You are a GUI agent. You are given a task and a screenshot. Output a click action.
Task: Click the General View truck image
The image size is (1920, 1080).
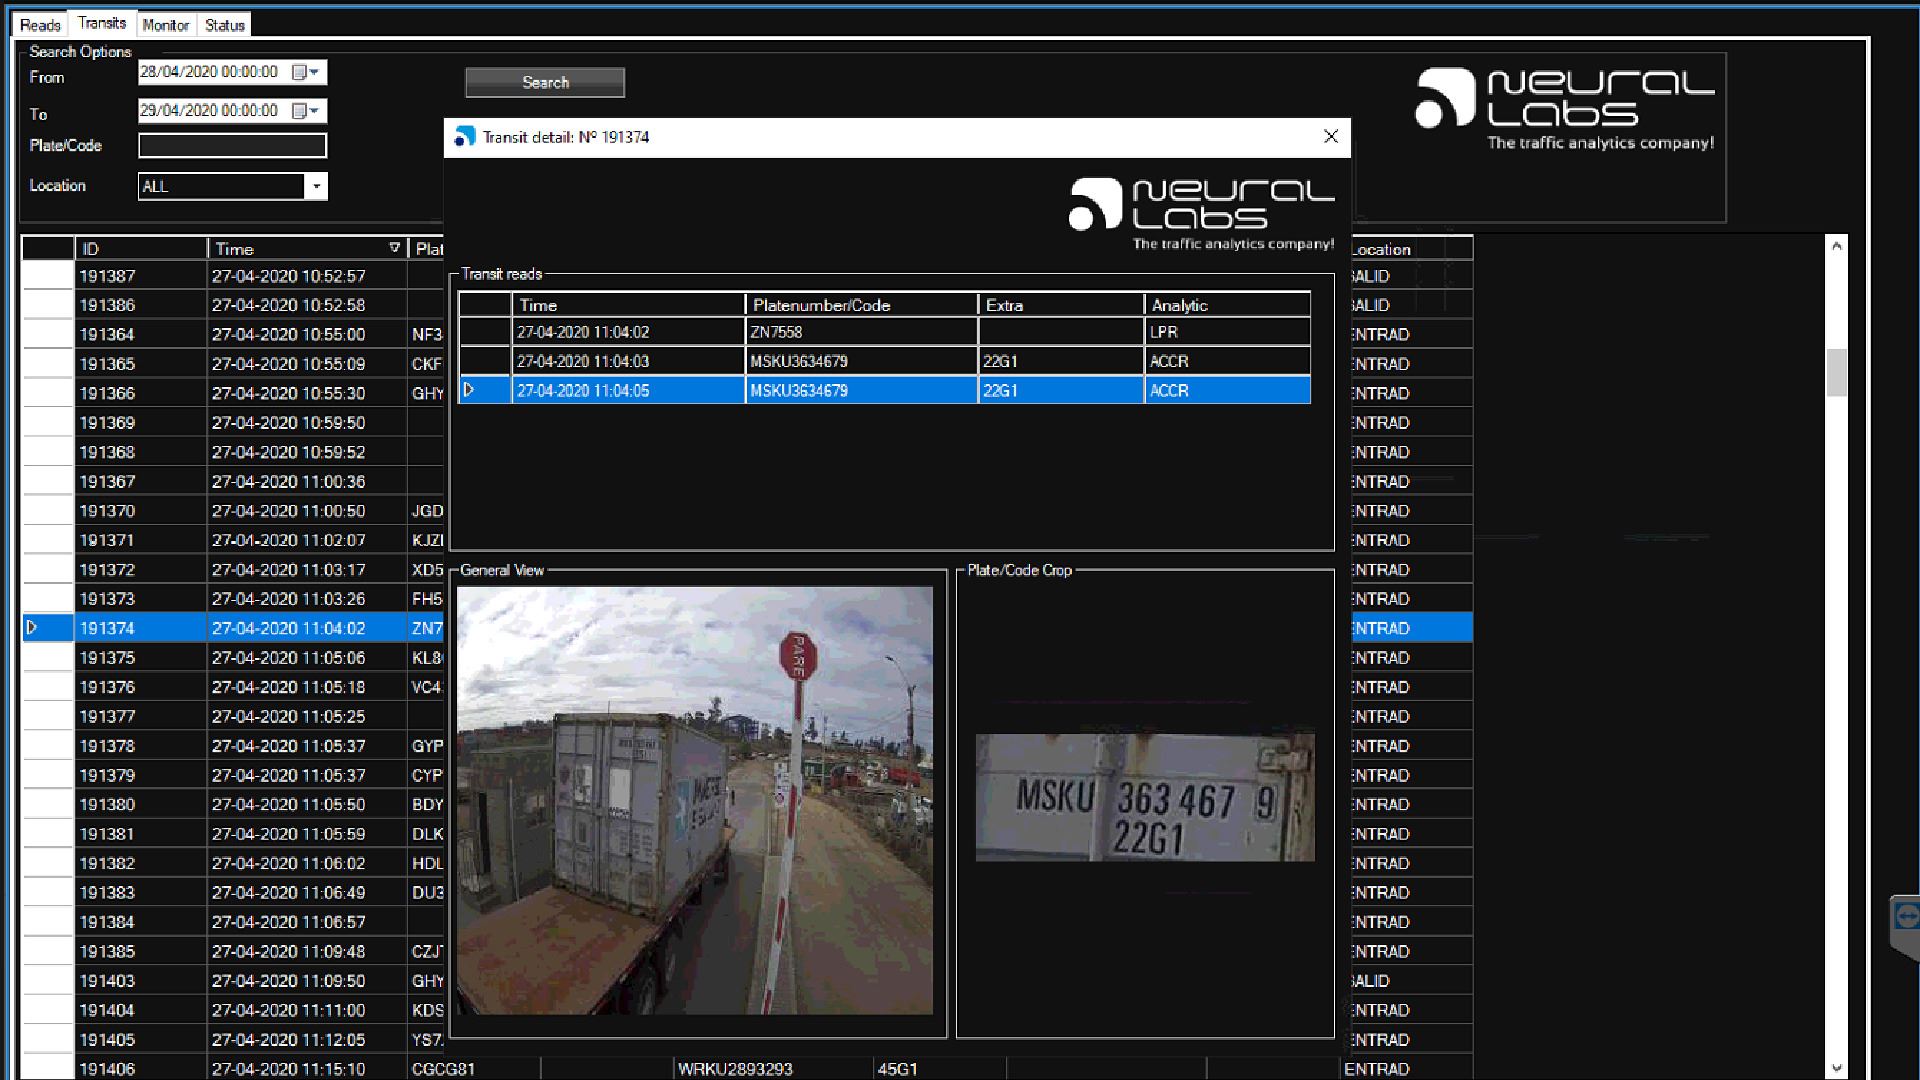pyautogui.click(x=694, y=800)
